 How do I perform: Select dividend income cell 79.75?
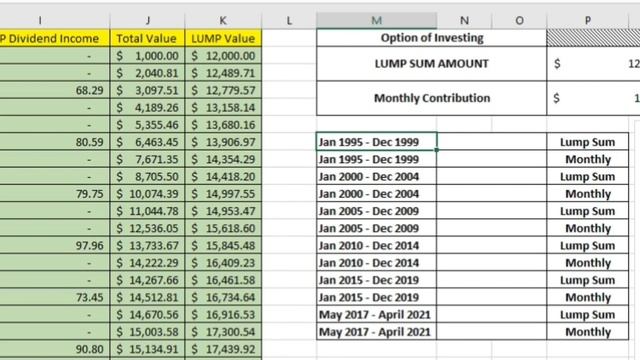(x=55, y=194)
